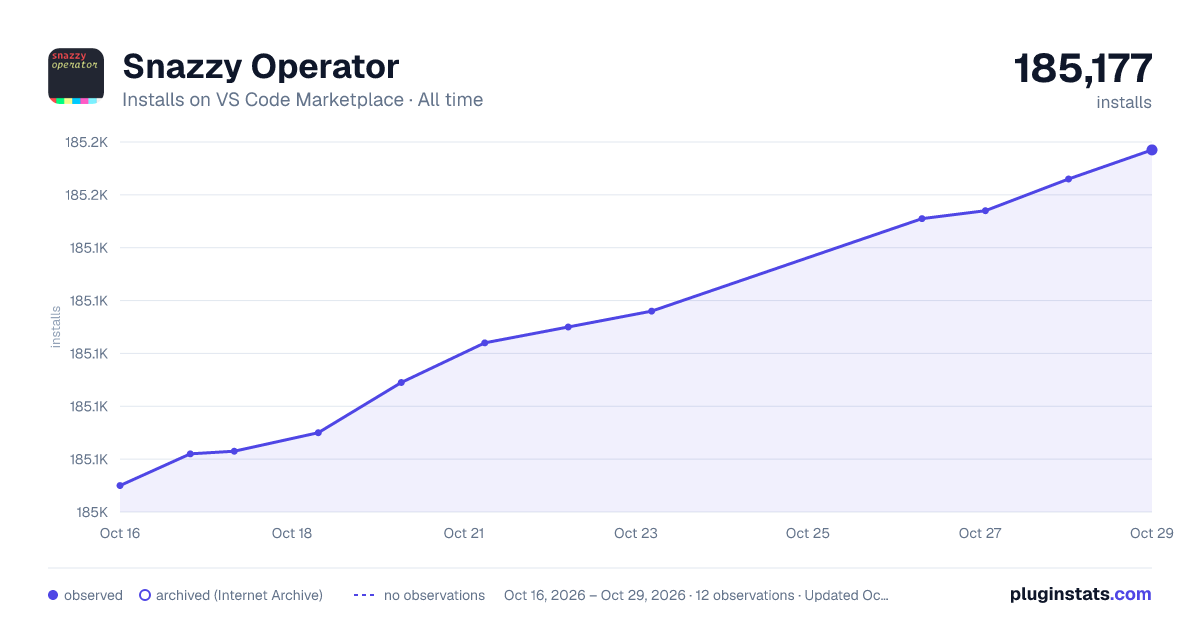
Task: Click the 185,177 installs total
Action: (x=1083, y=69)
